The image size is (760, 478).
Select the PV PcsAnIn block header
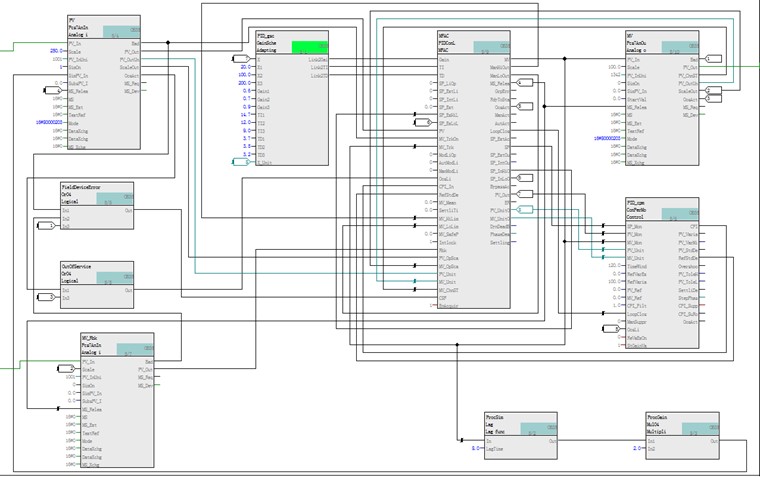tap(85, 25)
